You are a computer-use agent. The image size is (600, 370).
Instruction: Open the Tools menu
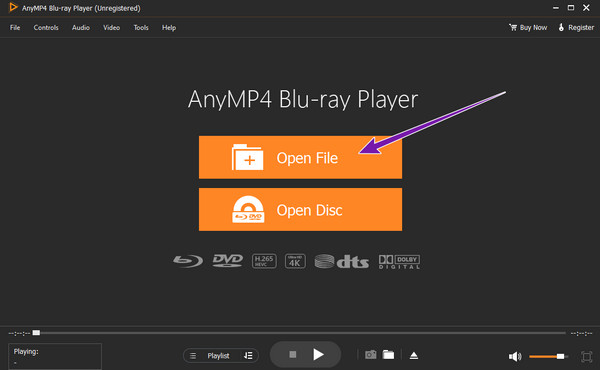pos(141,28)
